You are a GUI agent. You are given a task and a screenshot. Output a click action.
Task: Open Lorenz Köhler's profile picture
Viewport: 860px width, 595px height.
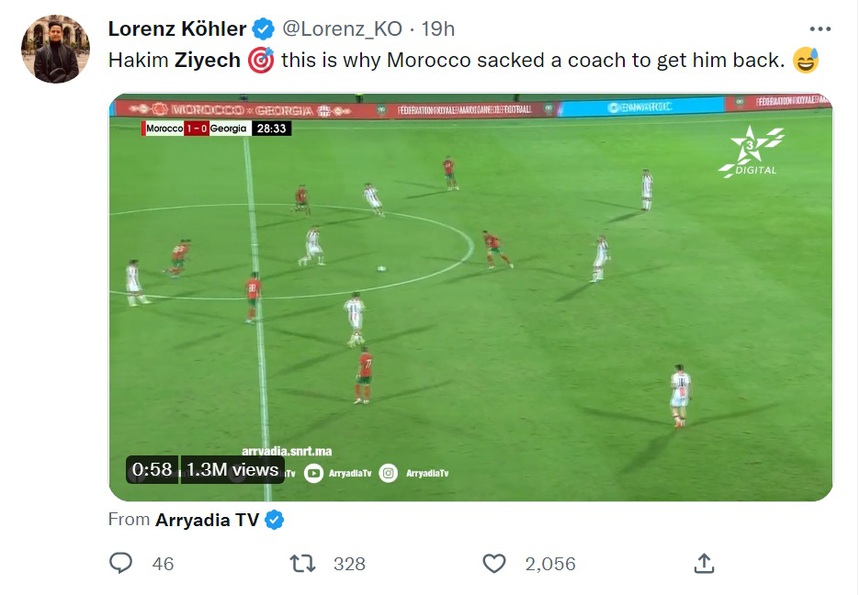pyautogui.click(x=56, y=48)
